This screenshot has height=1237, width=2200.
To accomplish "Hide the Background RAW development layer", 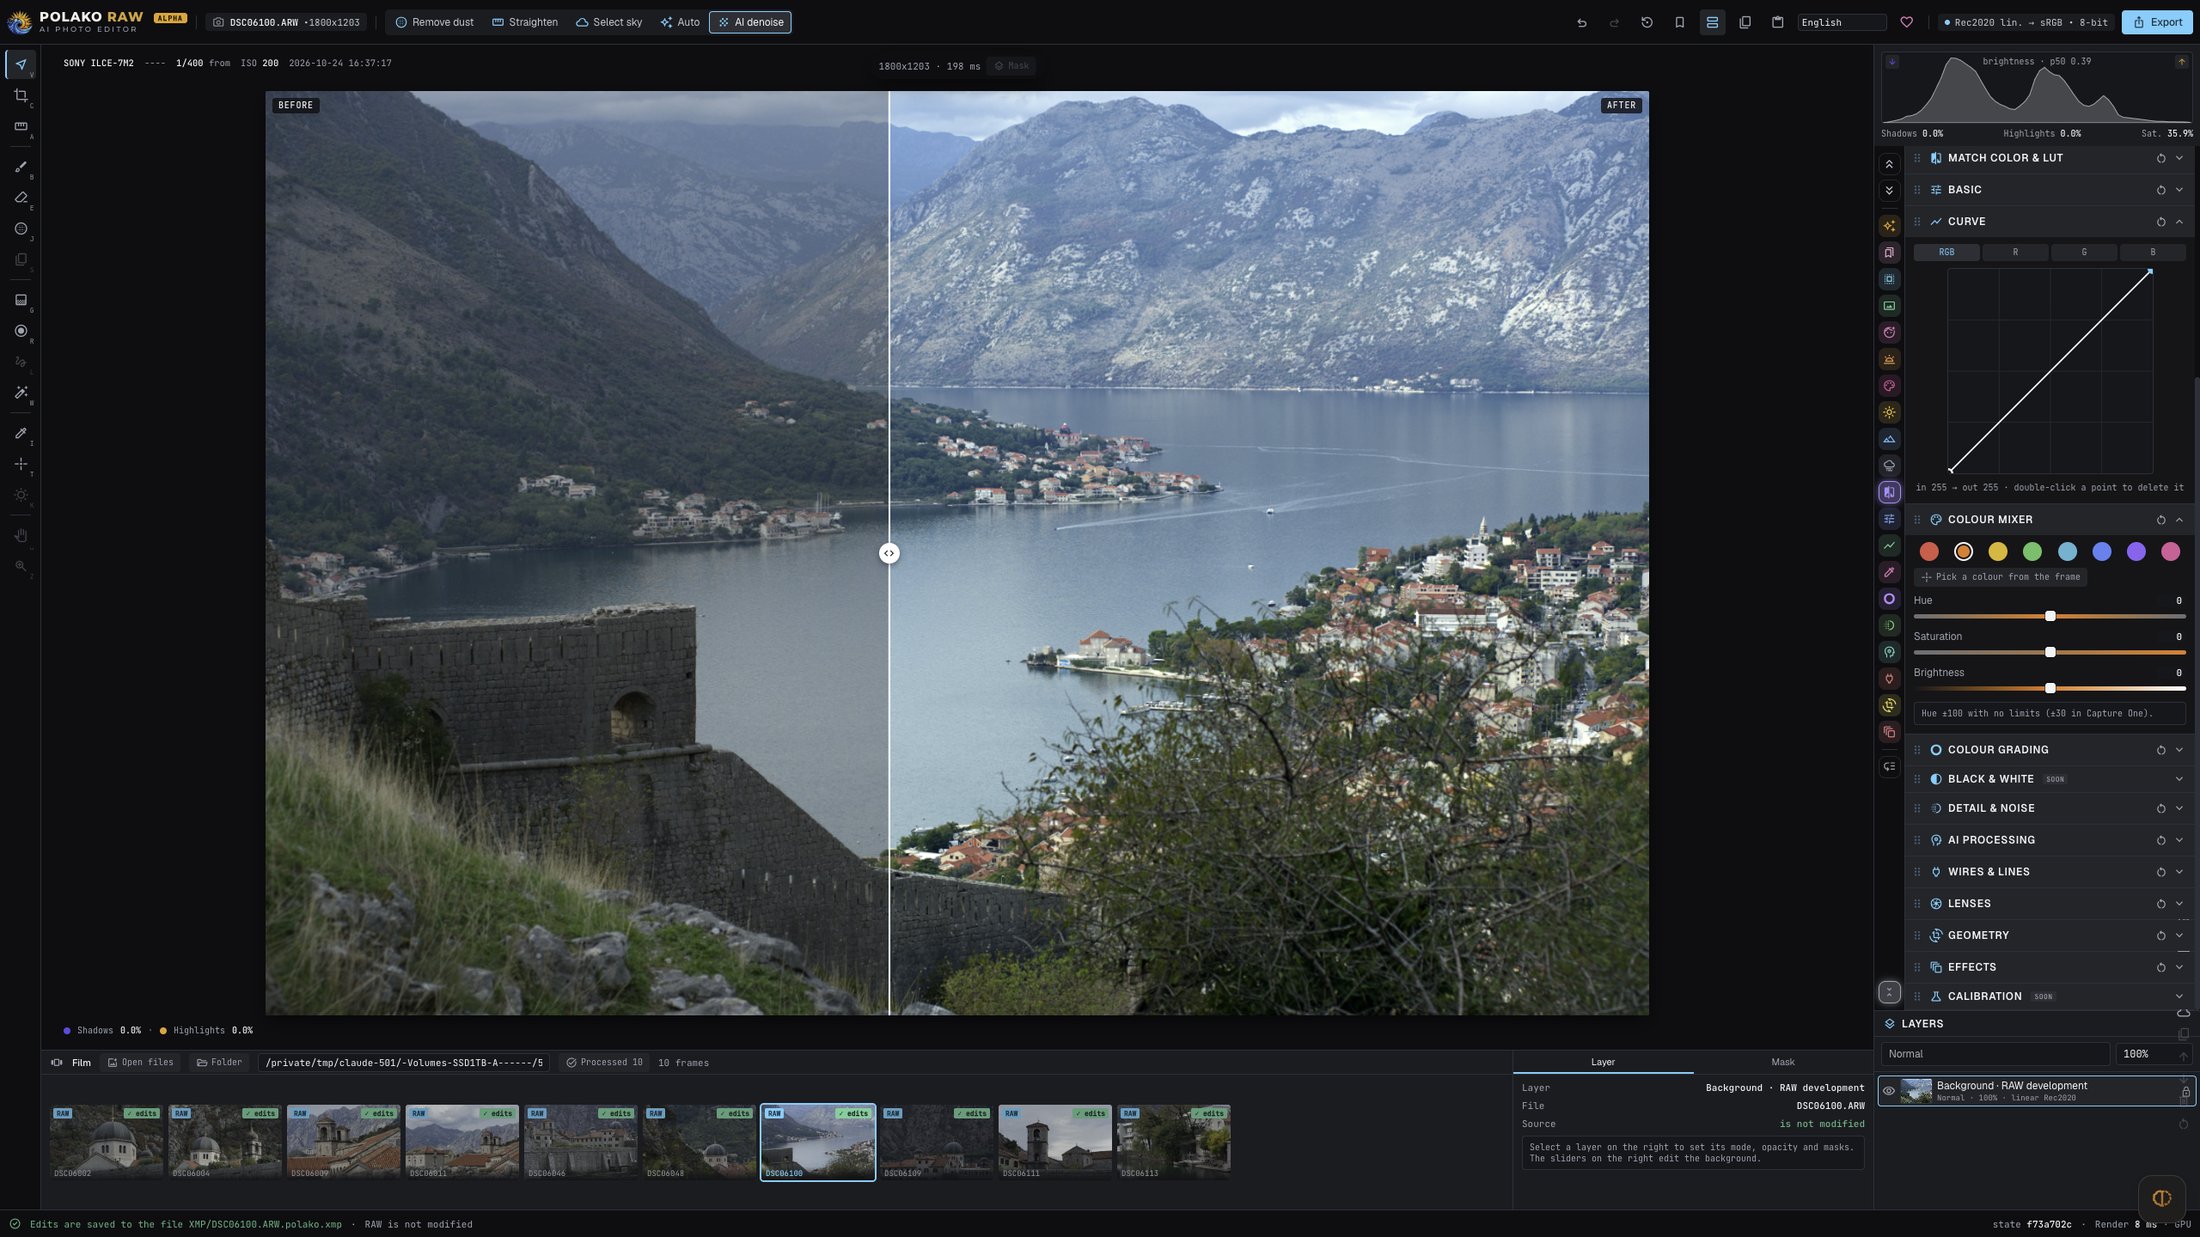I will click(x=1889, y=1091).
